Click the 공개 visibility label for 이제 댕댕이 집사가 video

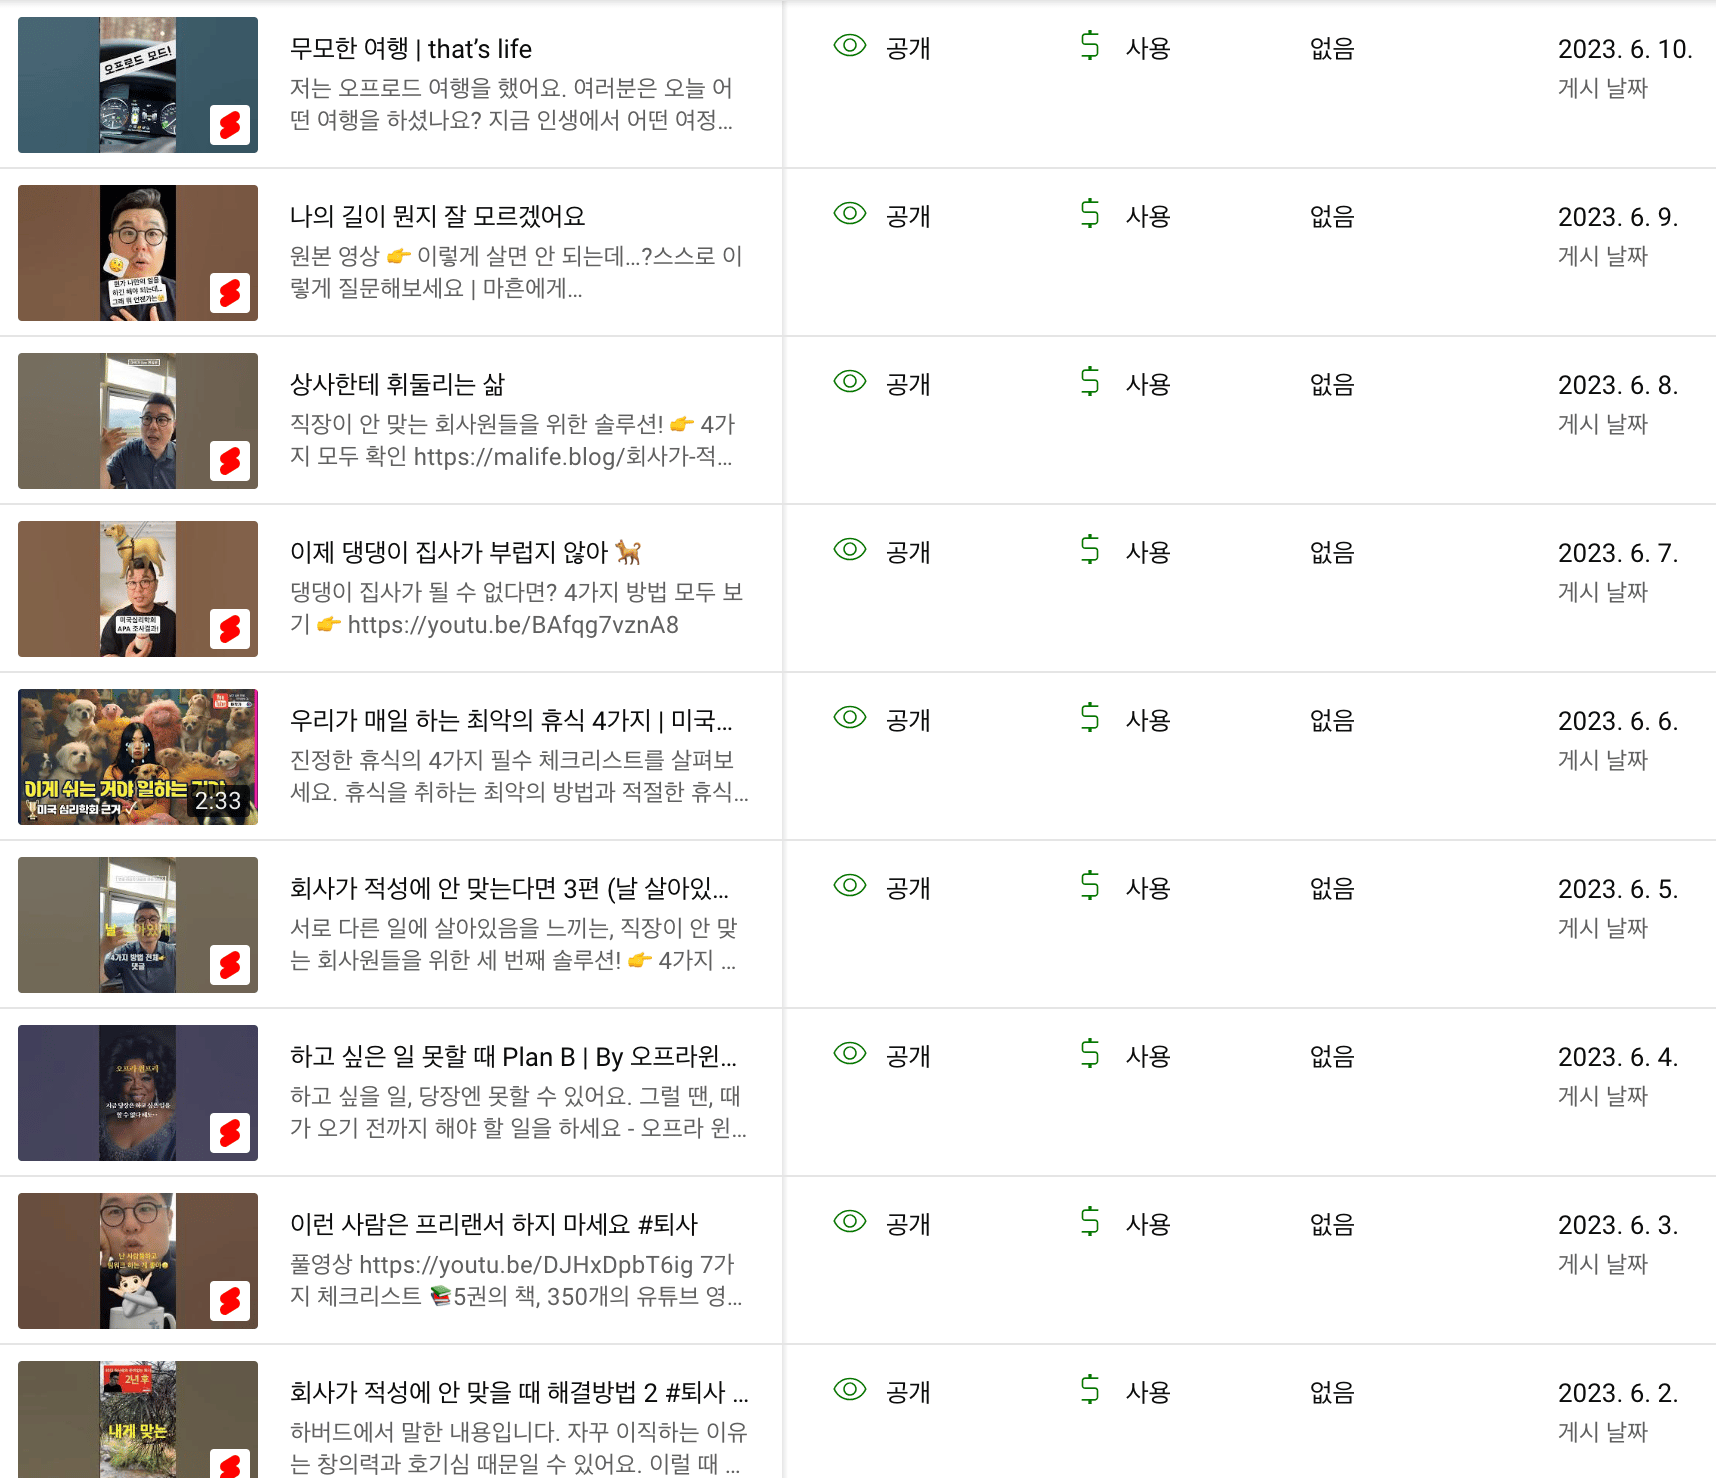click(908, 553)
